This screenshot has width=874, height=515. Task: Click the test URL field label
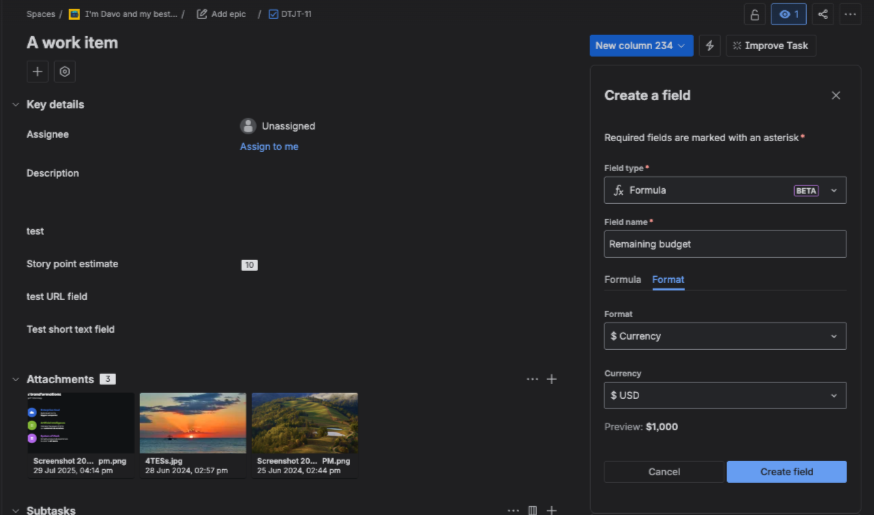tap(57, 297)
